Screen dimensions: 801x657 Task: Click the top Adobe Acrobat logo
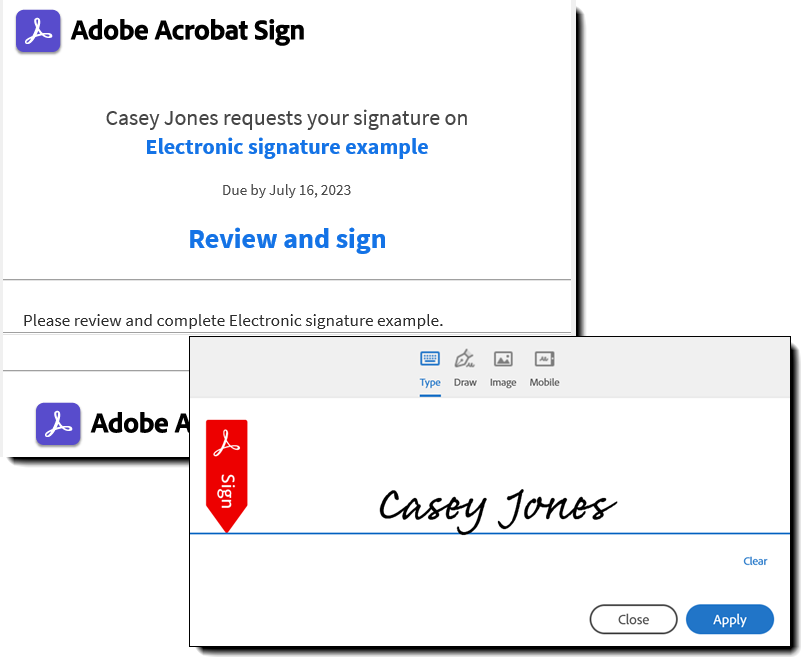[37, 31]
